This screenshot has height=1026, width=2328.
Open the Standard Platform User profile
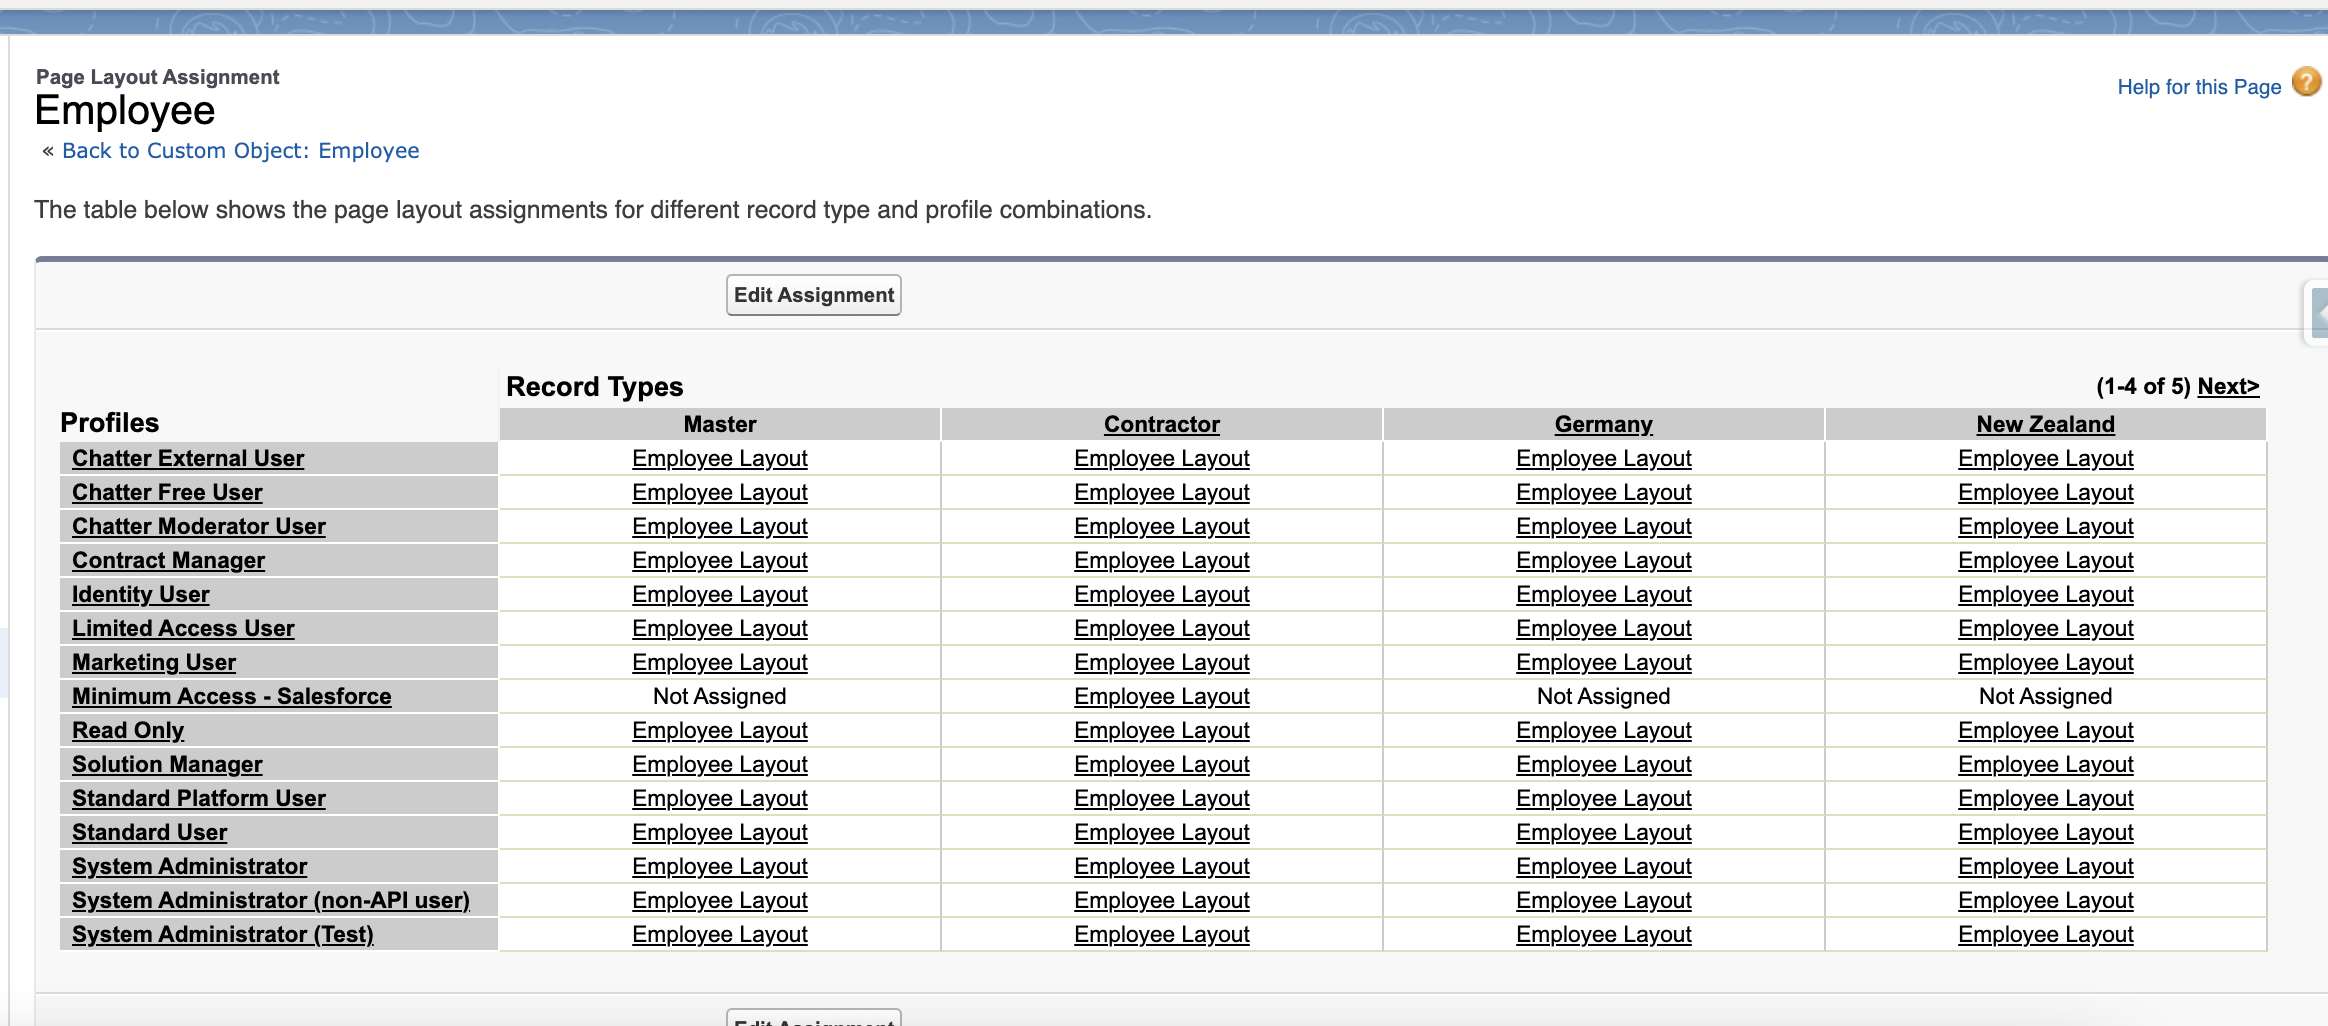pyautogui.click(x=198, y=798)
